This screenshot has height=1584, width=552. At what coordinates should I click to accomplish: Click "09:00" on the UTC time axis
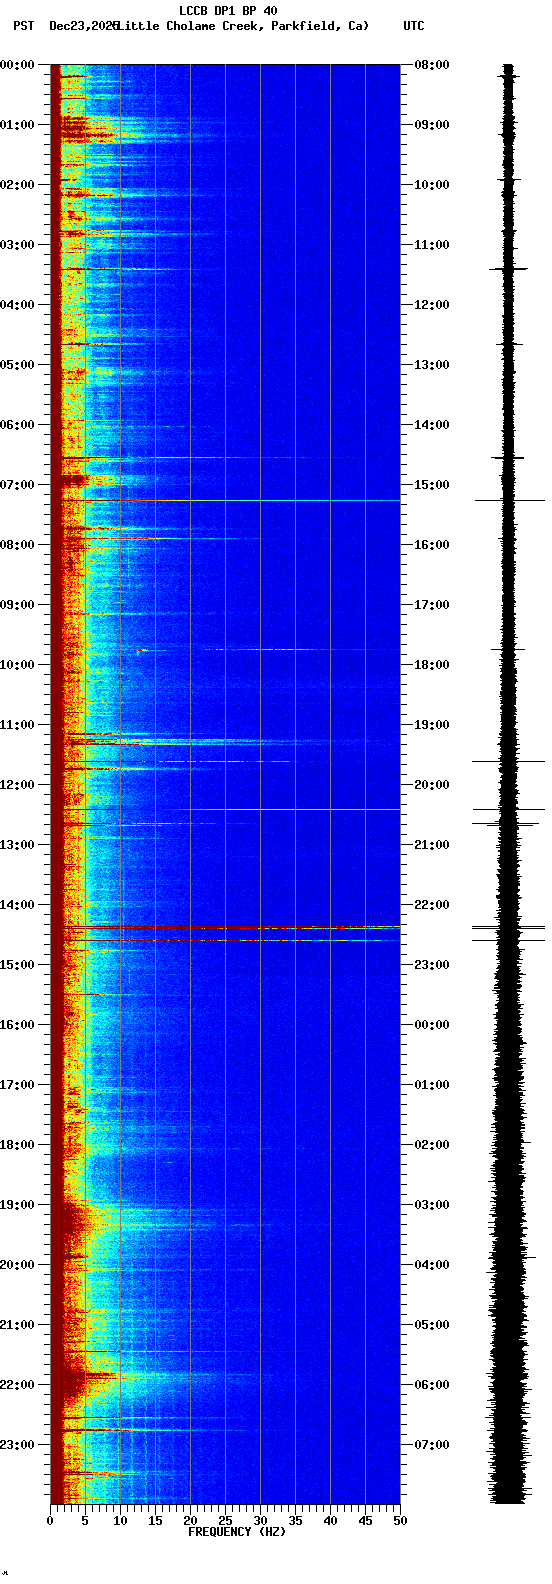click(x=432, y=125)
